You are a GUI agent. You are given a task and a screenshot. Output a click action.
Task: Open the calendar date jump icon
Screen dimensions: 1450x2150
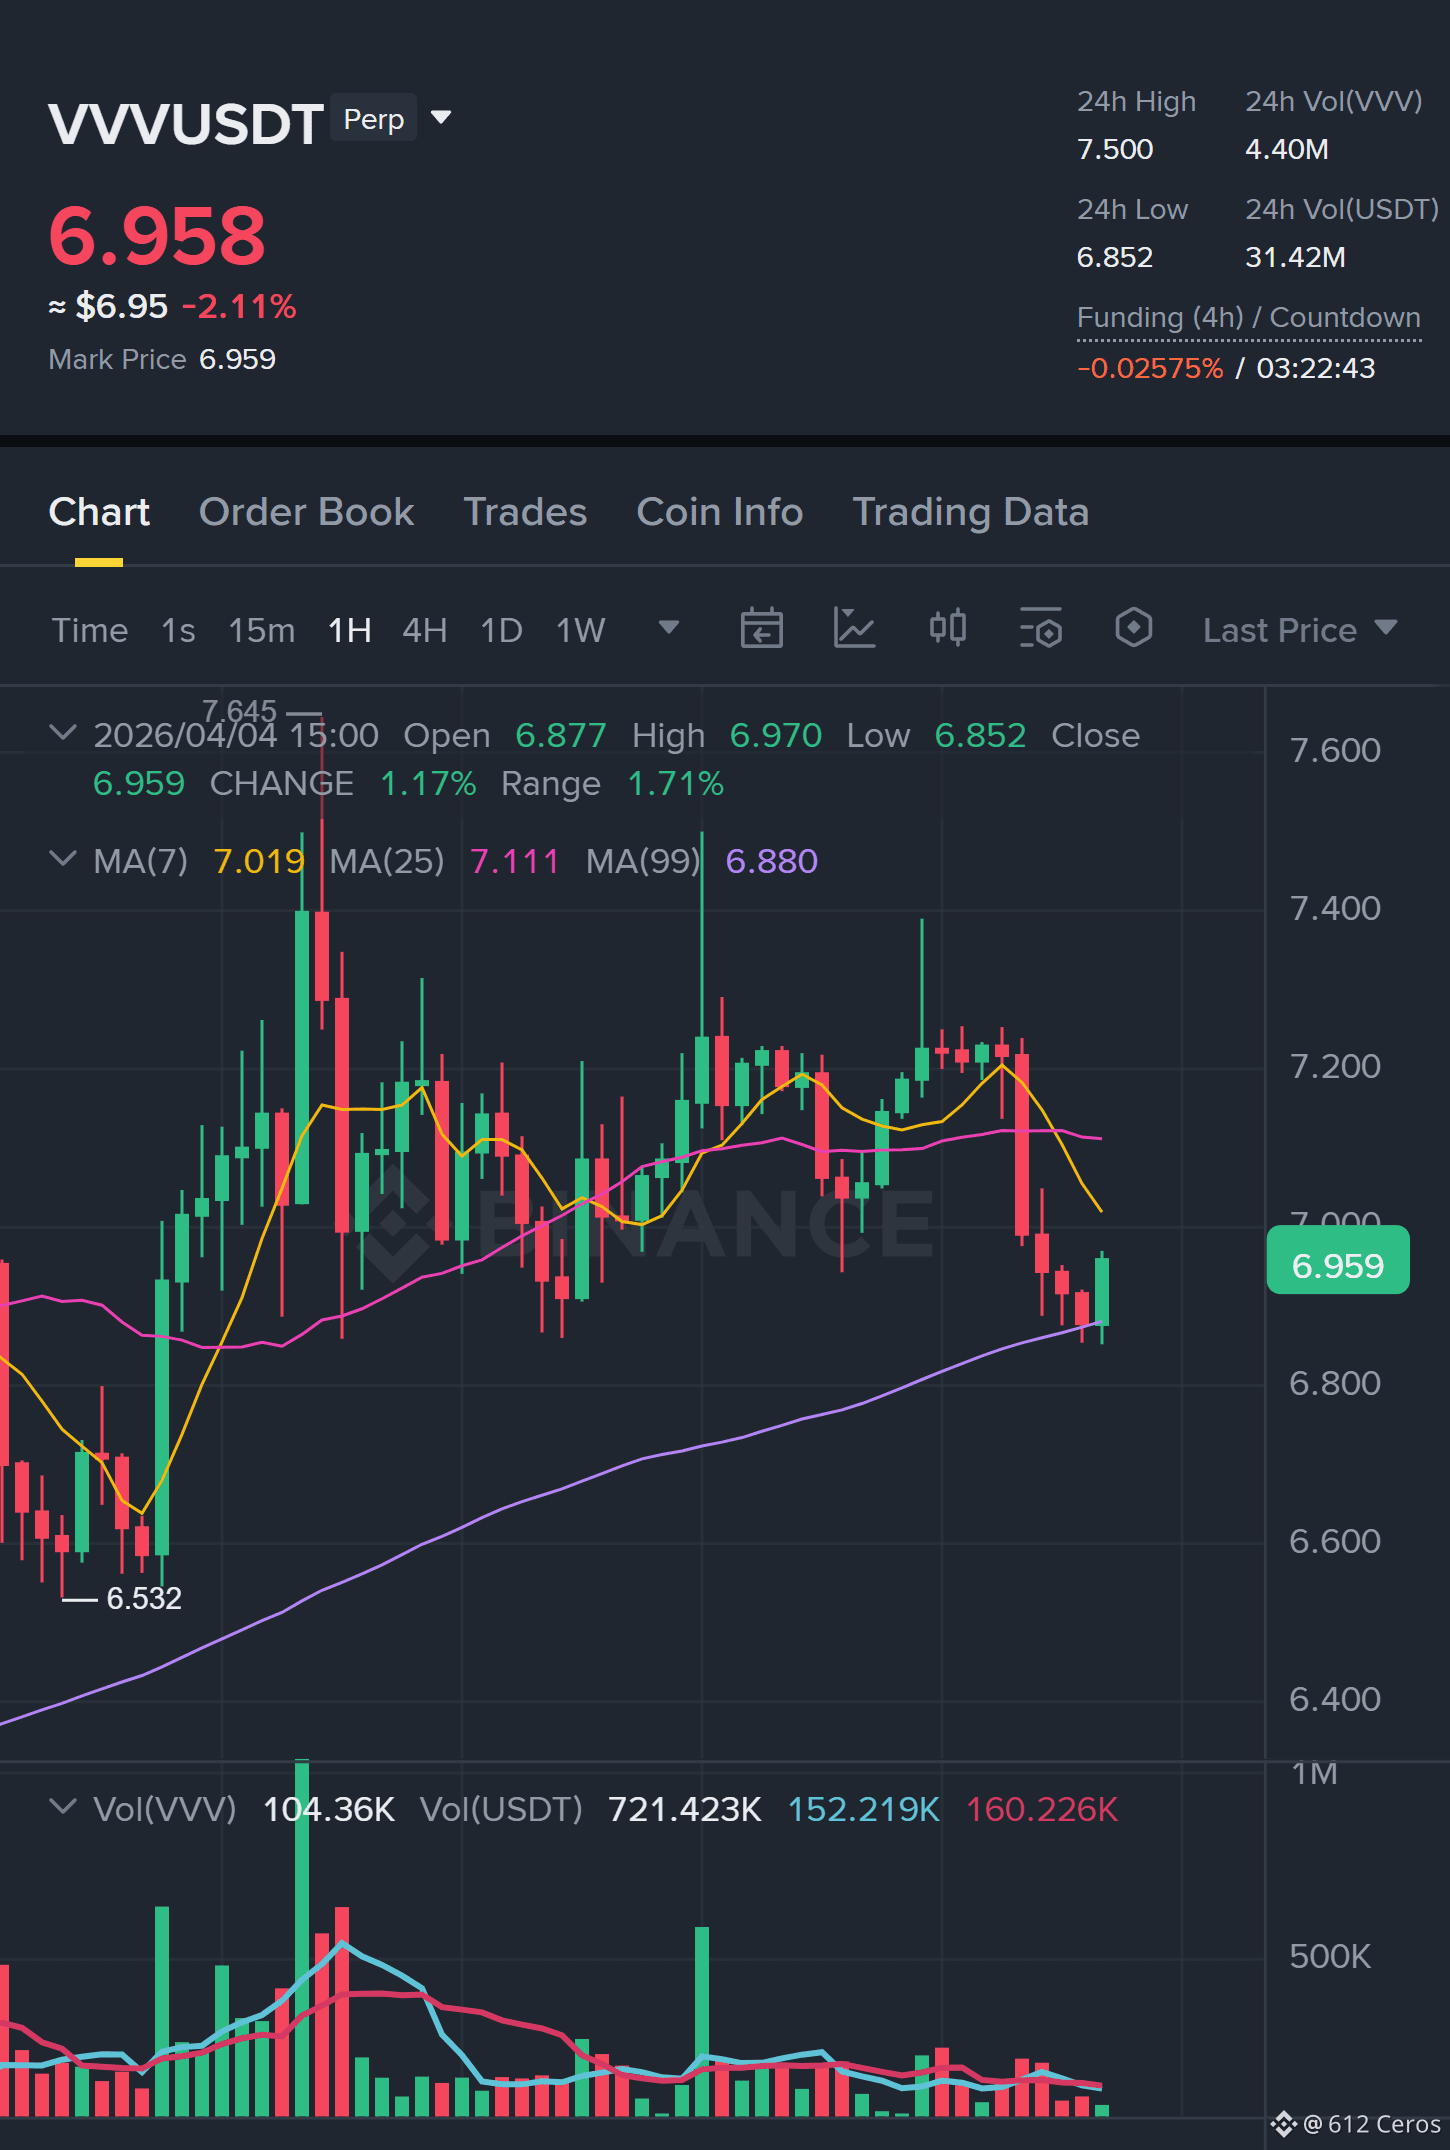[x=761, y=629]
